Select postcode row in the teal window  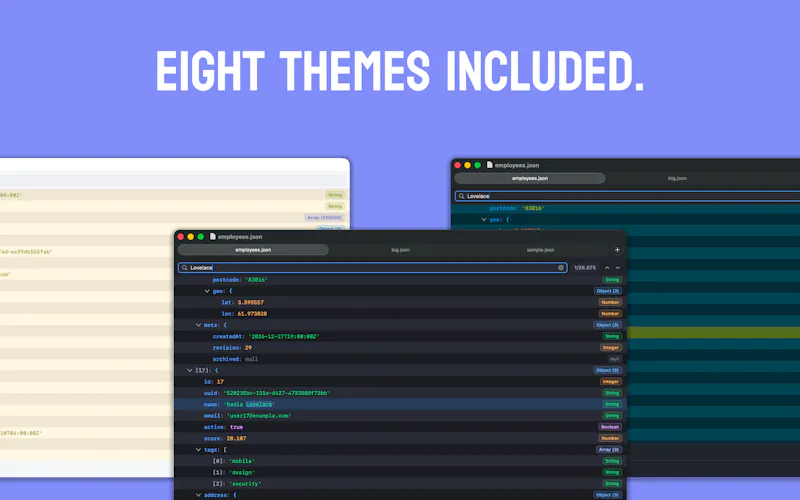tap(626, 209)
